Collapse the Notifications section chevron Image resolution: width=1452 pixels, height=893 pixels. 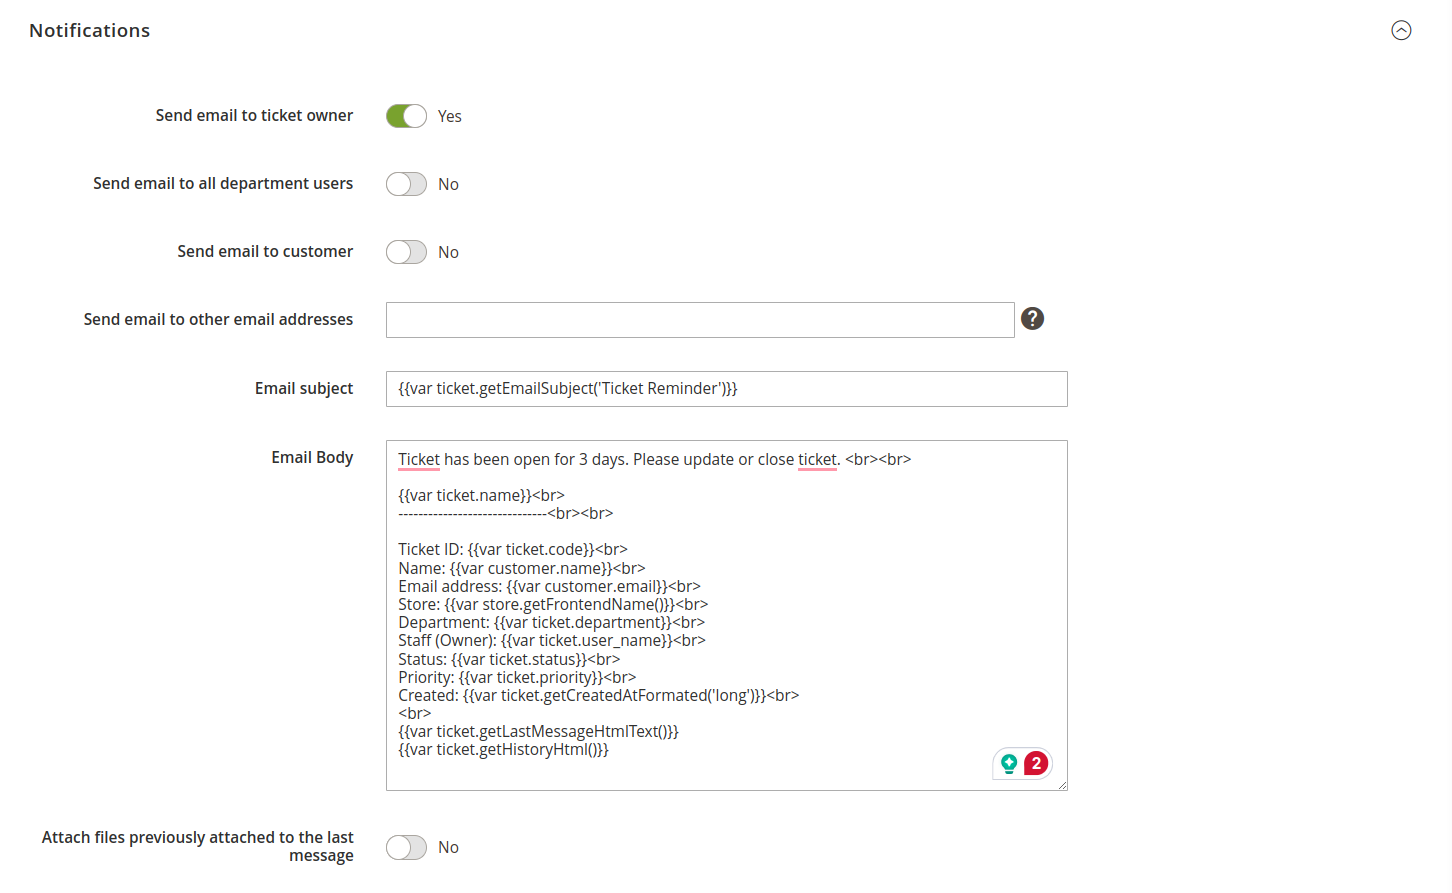pos(1401,31)
